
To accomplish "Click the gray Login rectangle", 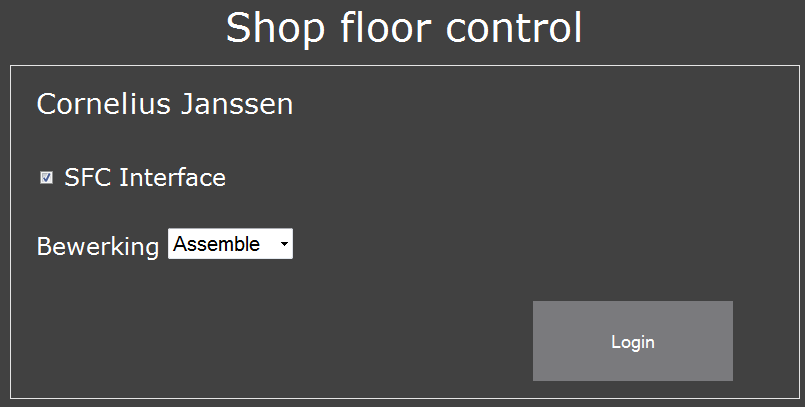I will pyautogui.click(x=632, y=341).
